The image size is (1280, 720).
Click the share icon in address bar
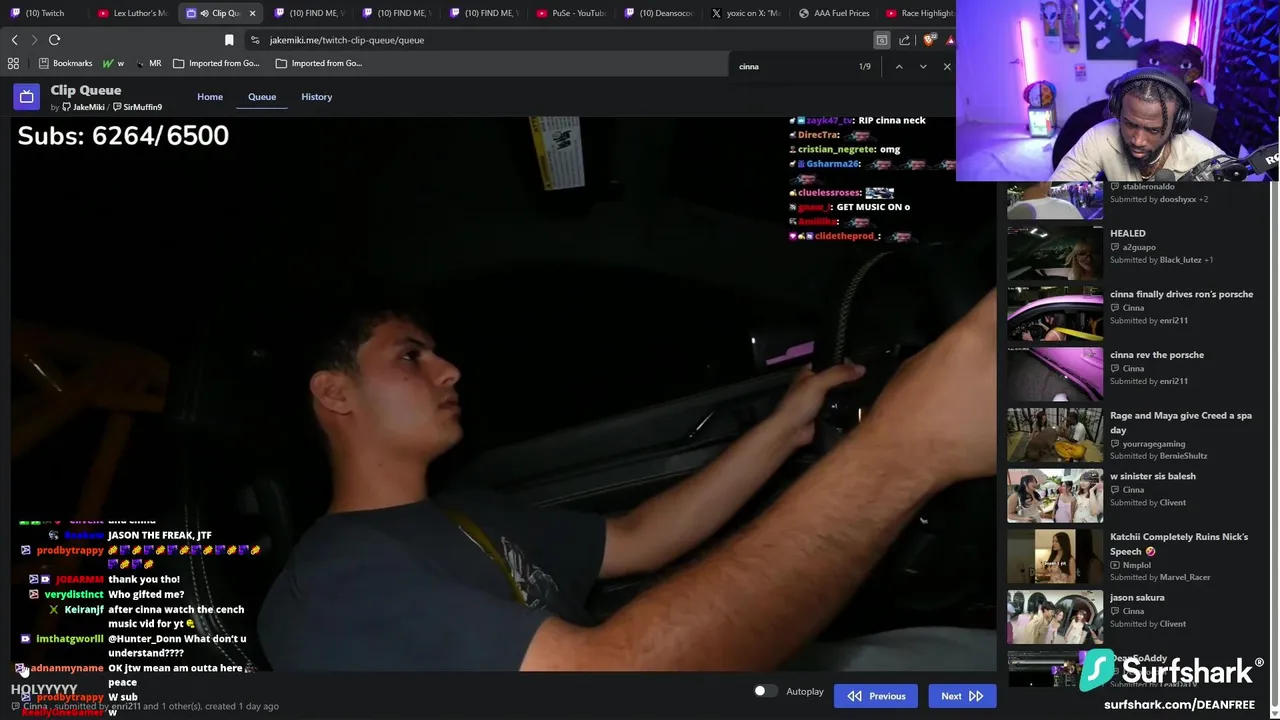[x=905, y=40]
